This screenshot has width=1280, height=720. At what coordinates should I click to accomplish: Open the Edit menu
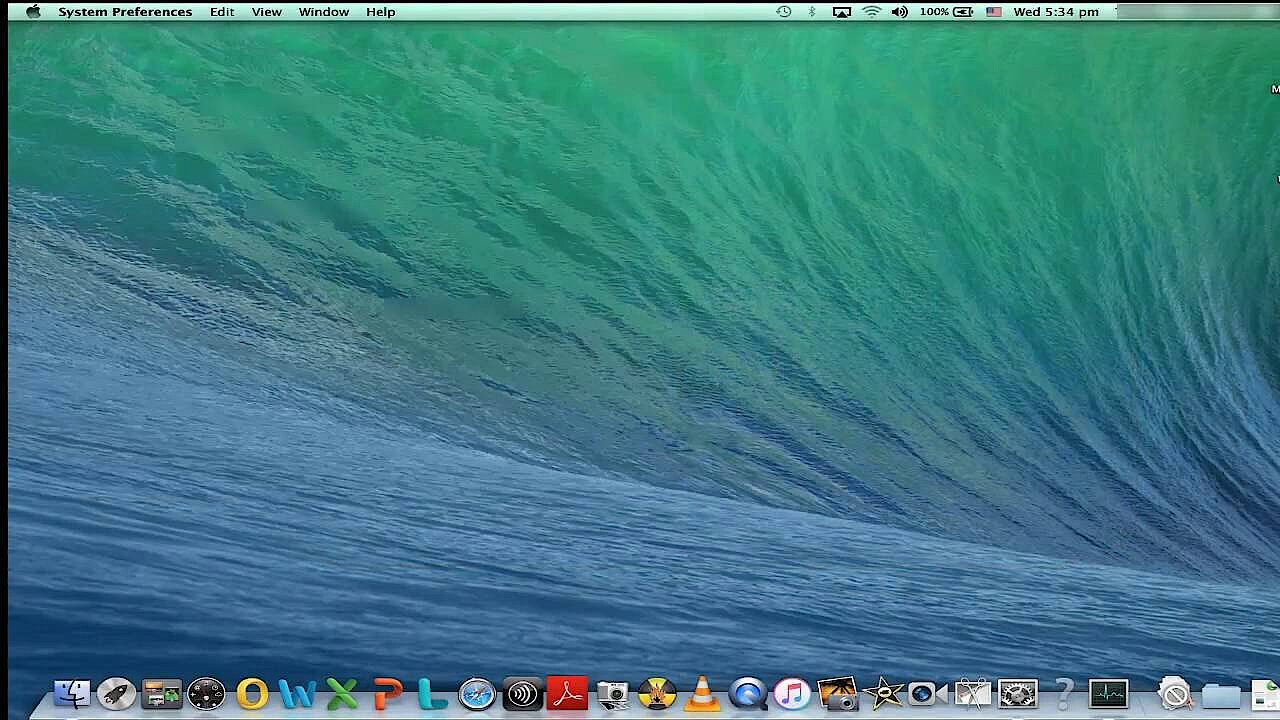click(x=222, y=12)
